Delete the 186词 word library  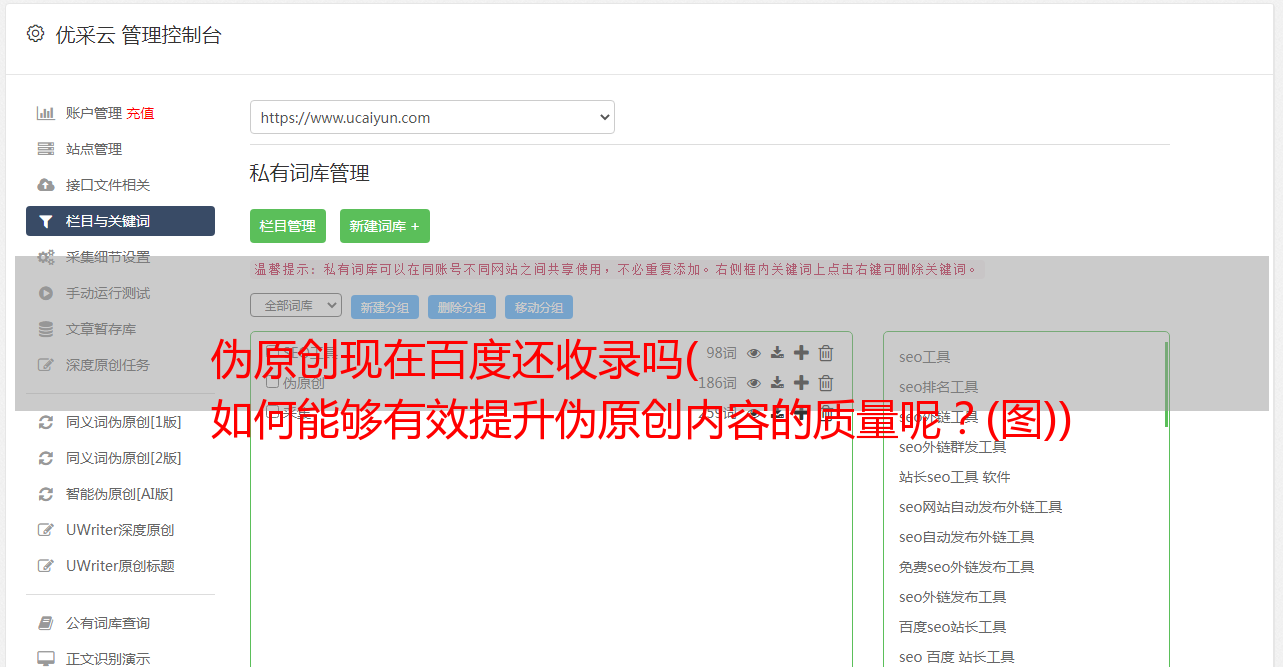point(826,382)
